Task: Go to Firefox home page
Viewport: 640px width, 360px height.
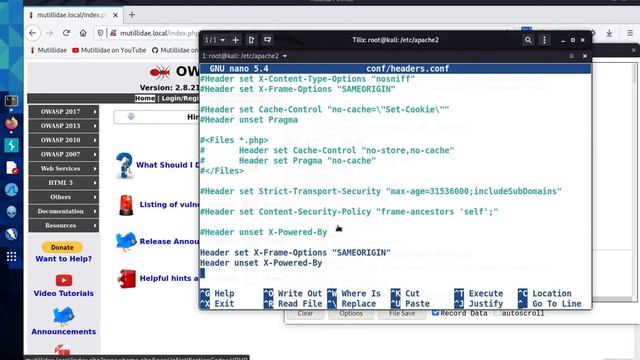Action: [83, 33]
